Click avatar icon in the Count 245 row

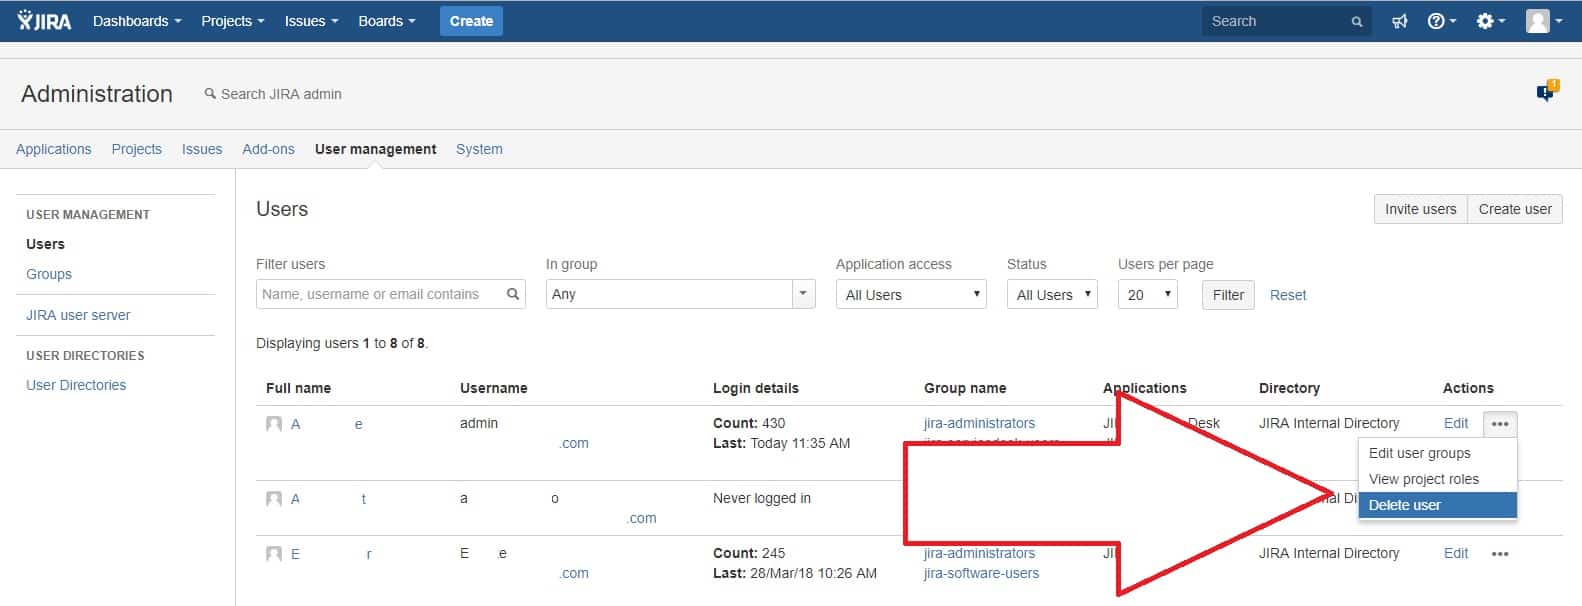point(274,554)
